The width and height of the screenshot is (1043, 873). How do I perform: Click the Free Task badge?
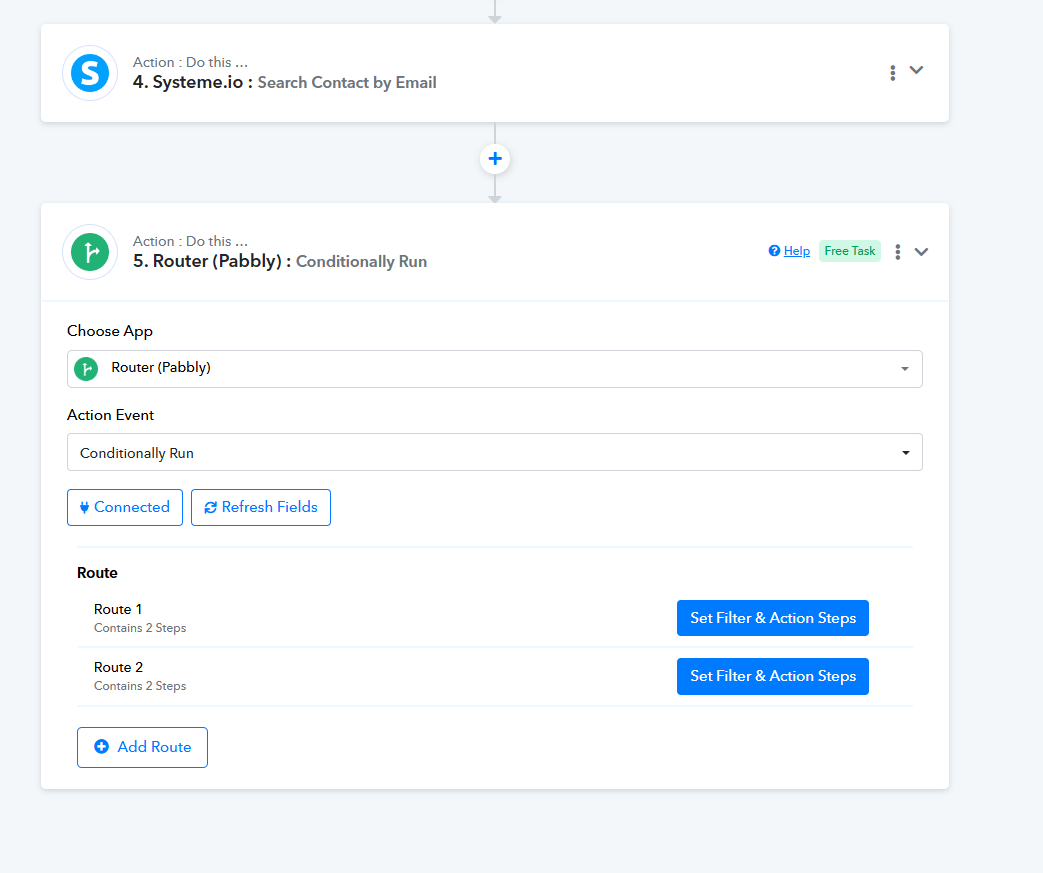(x=849, y=251)
